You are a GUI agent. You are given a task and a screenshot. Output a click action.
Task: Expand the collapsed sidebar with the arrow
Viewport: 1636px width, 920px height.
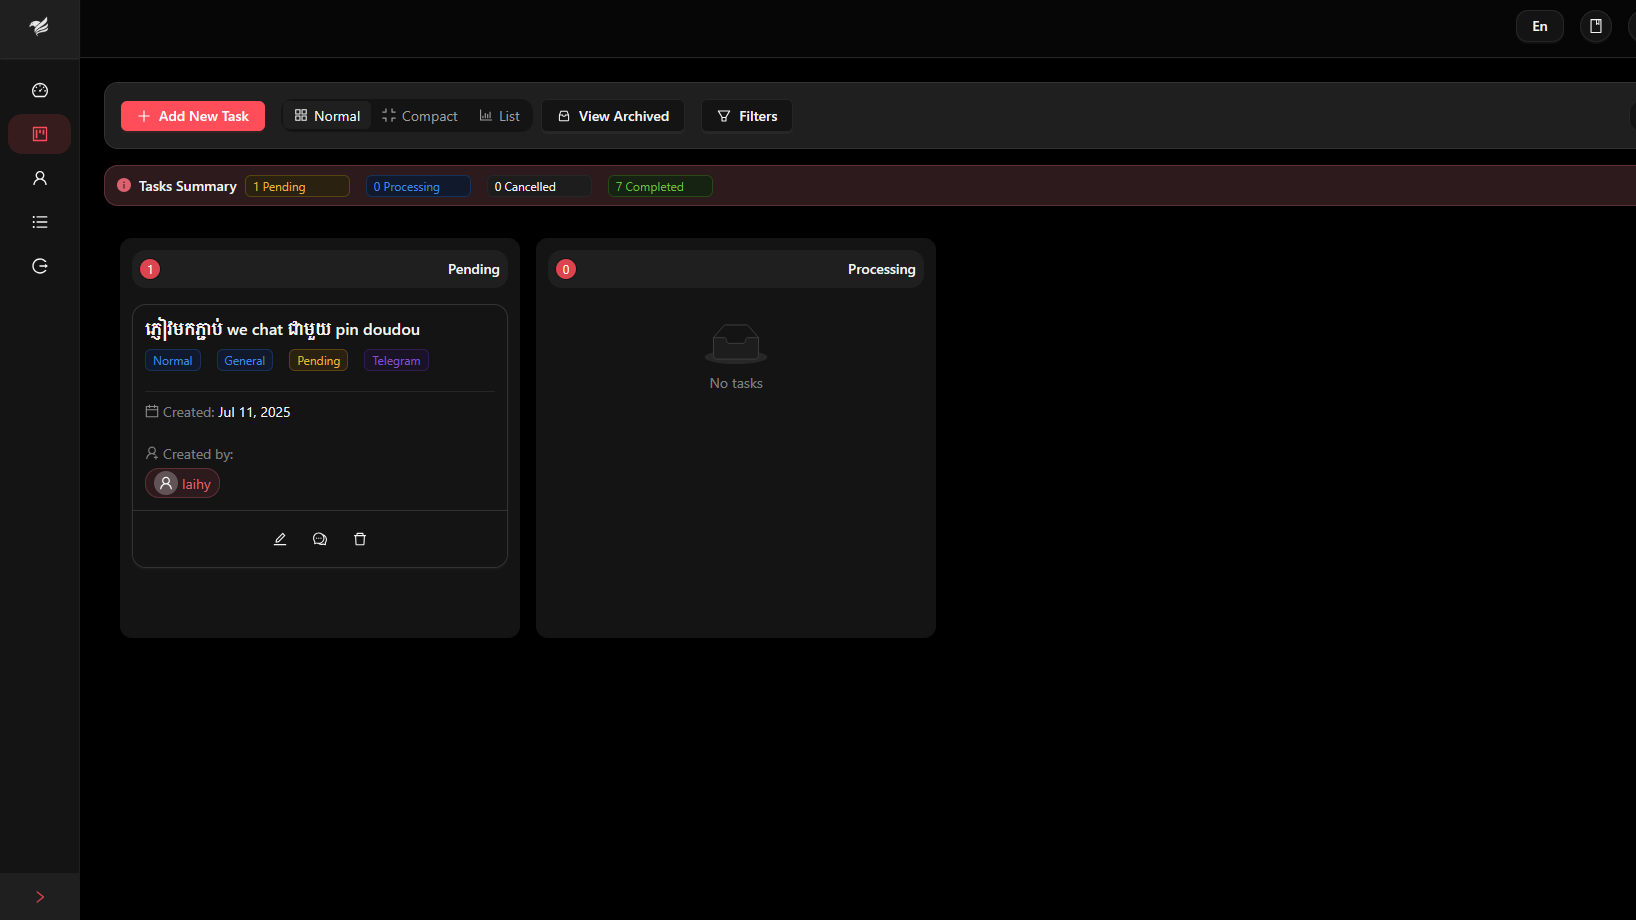40,896
